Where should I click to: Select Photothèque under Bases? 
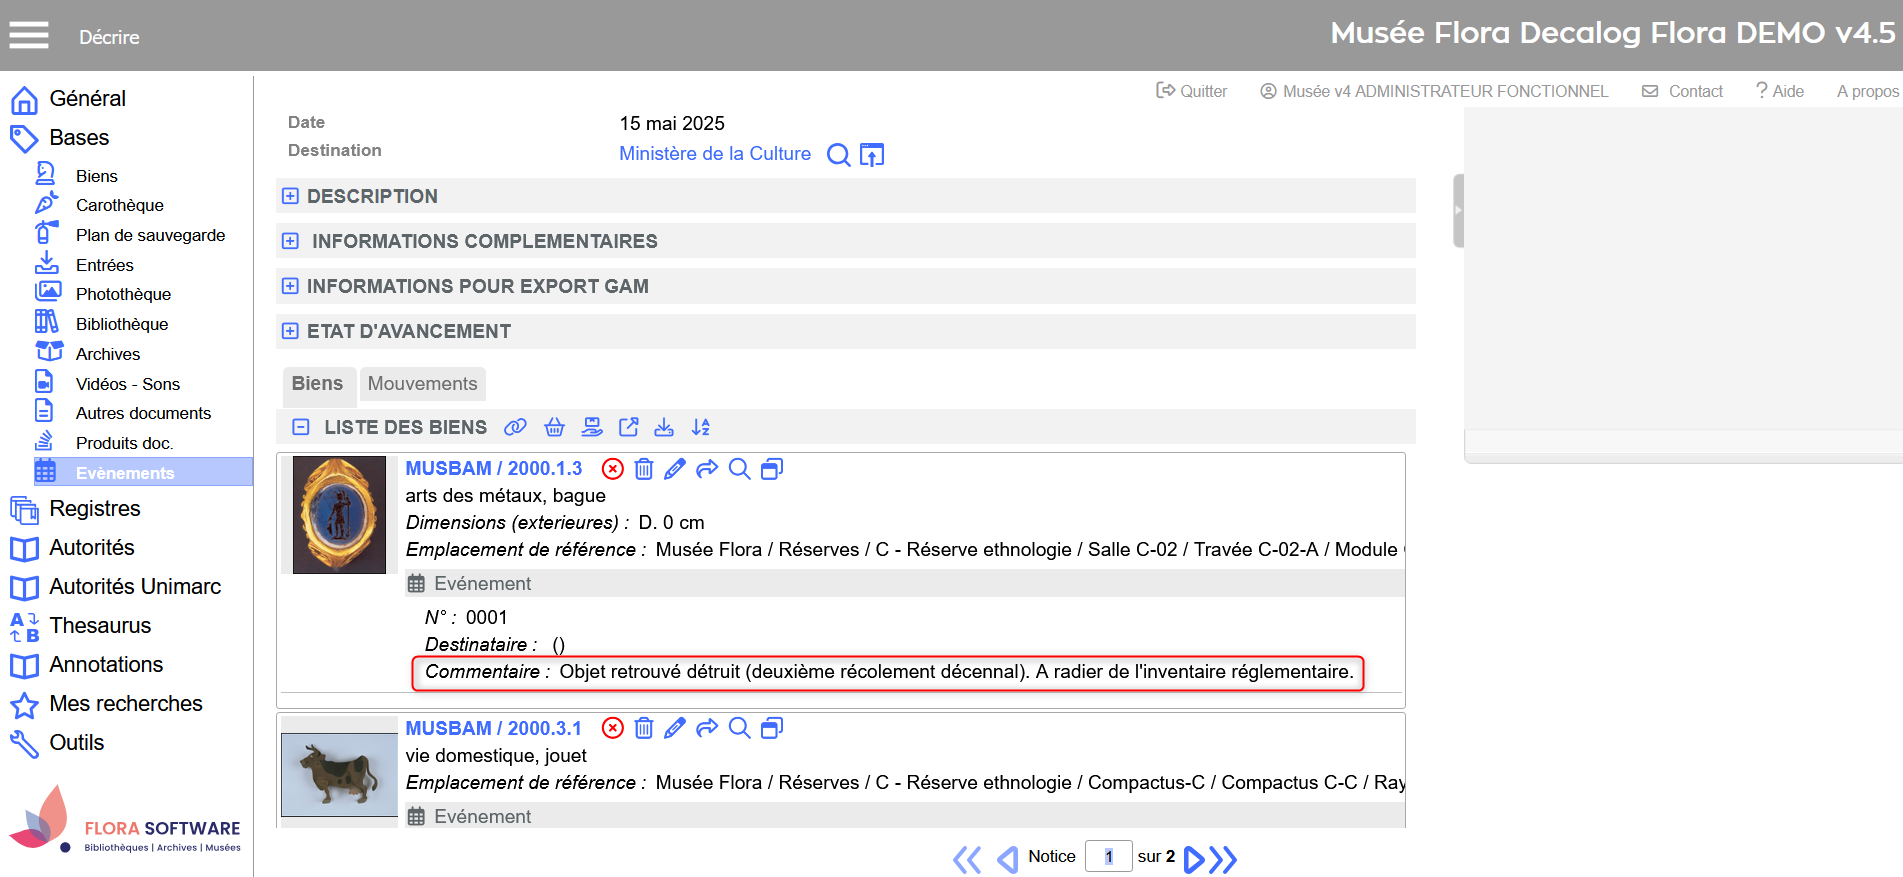(x=123, y=295)
